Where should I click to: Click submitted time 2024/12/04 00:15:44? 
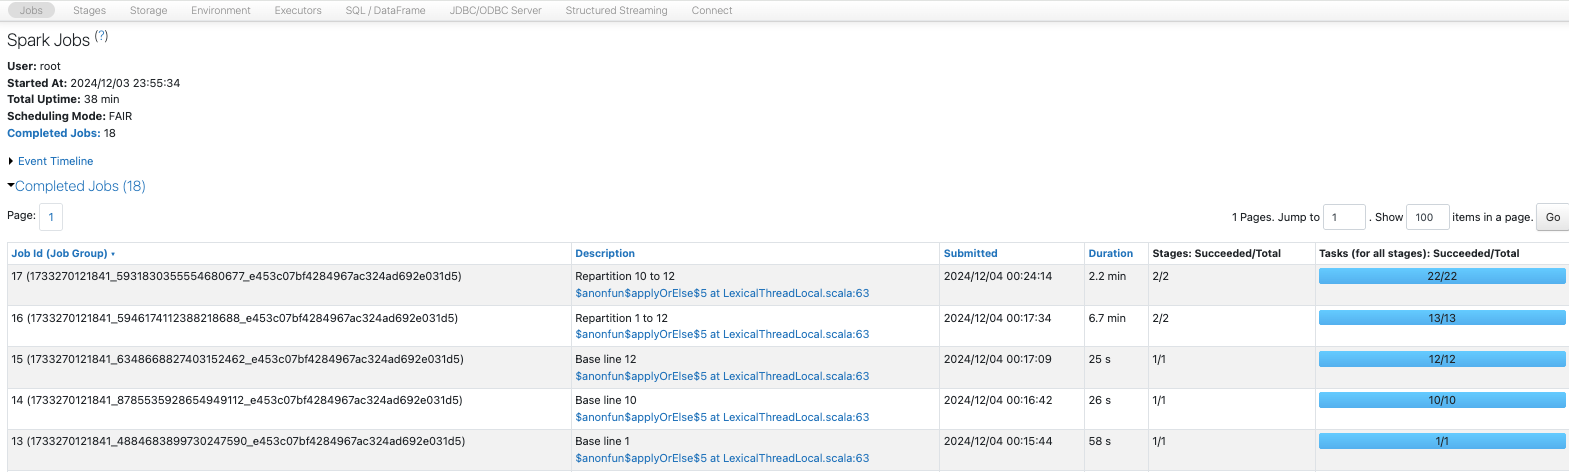click(x=998, y=441)
